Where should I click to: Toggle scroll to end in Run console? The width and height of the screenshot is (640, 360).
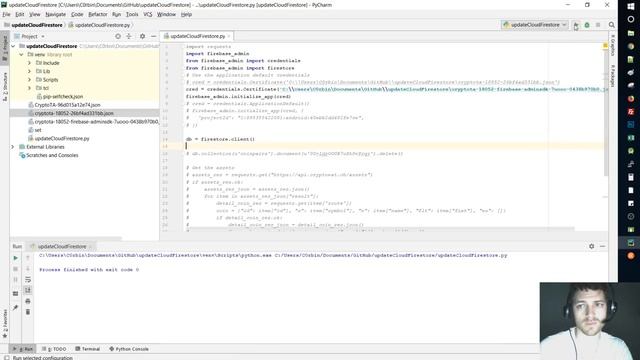(x=28, y=290)
